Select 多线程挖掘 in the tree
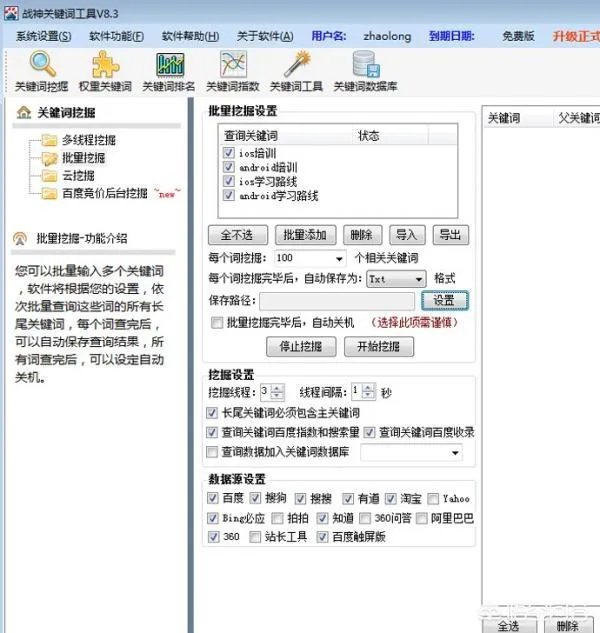The image size is (600, 633). click(88, 140)
